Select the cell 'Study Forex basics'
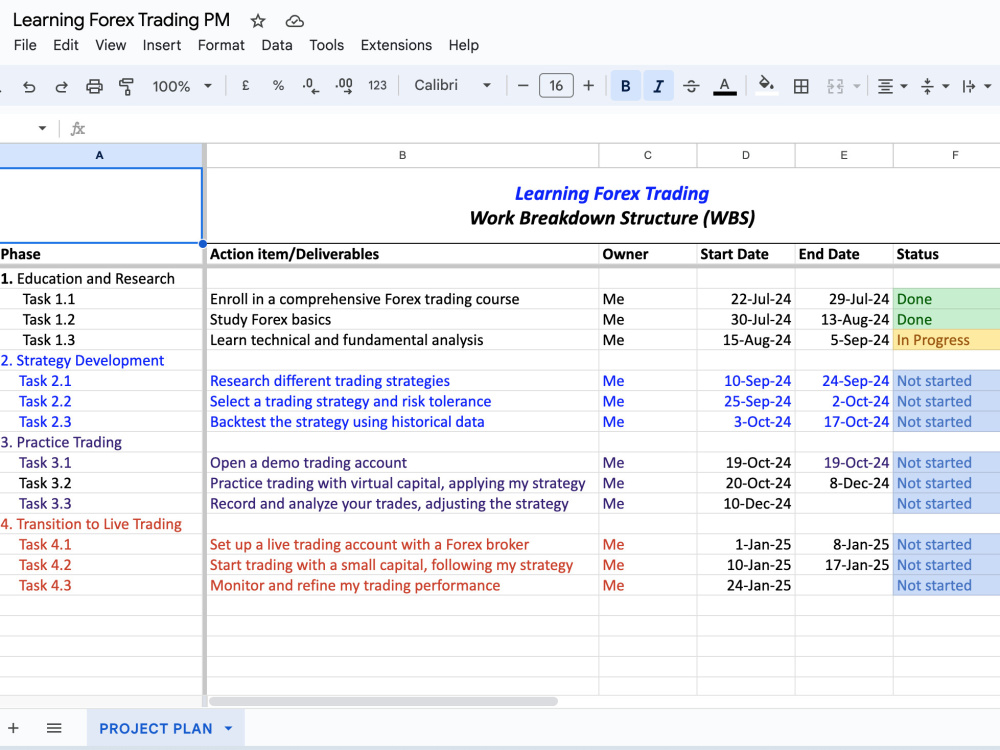Viewport: 1000px width, 750px height. (402, 320)
